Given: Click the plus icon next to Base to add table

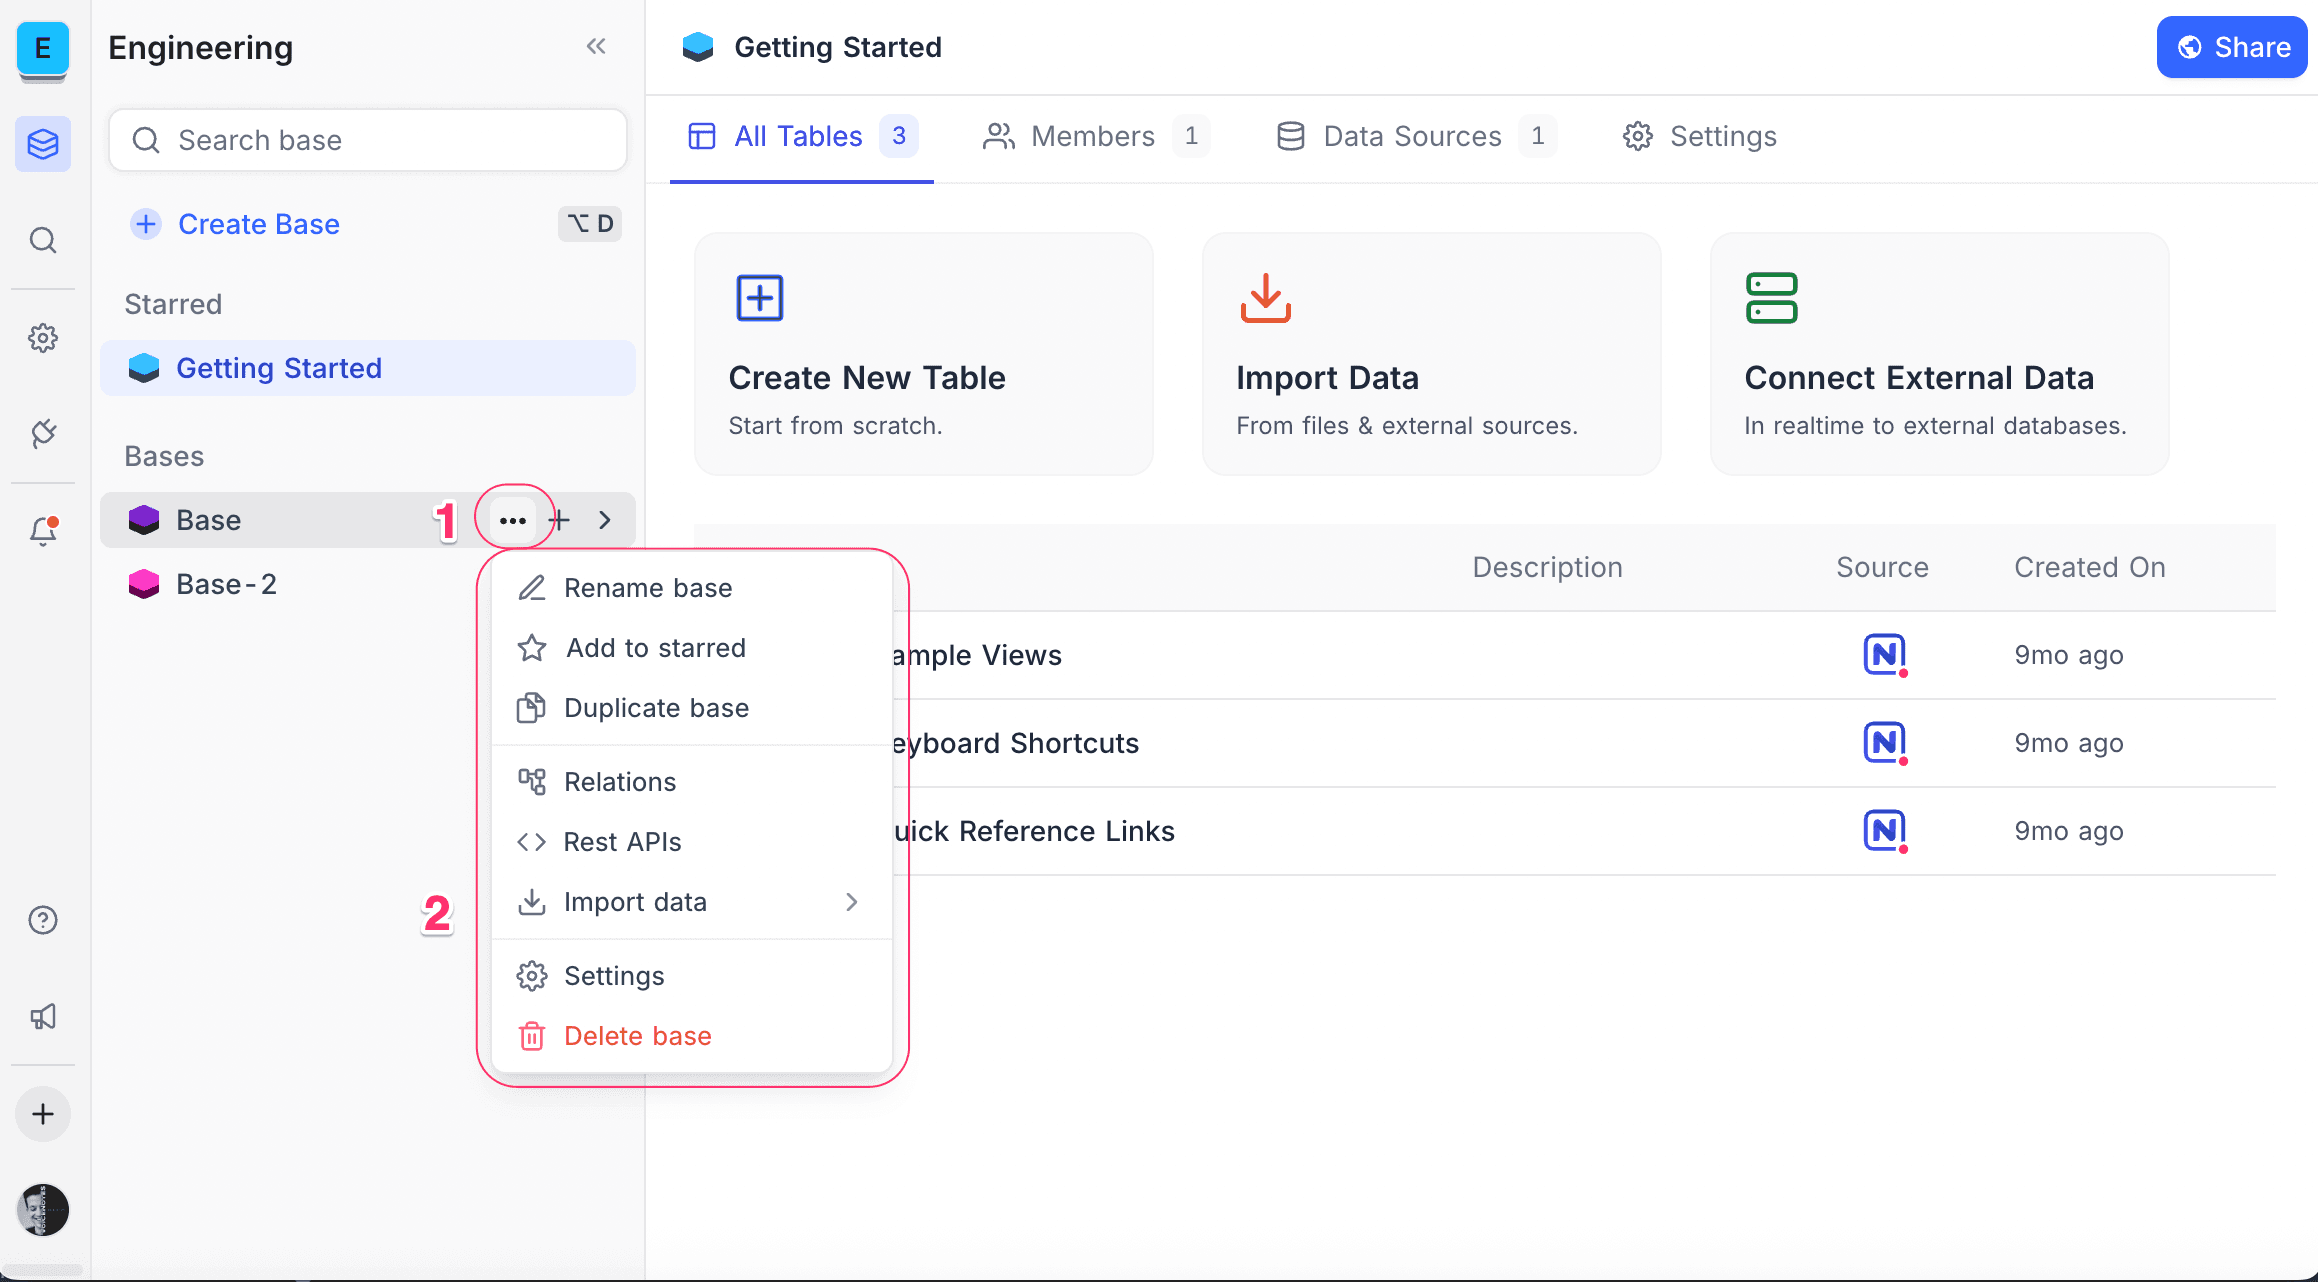Looking at the screenshot, I should (560, 520).
